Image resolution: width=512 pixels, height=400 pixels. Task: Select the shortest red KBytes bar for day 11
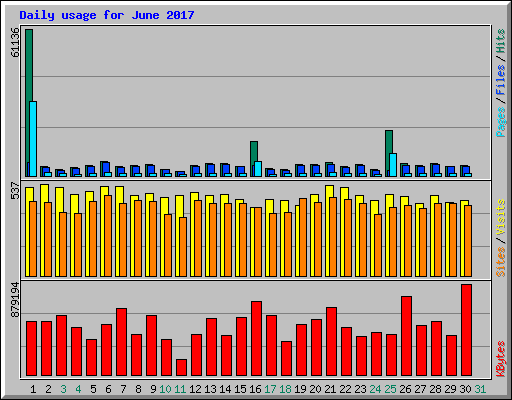[181, 367]
